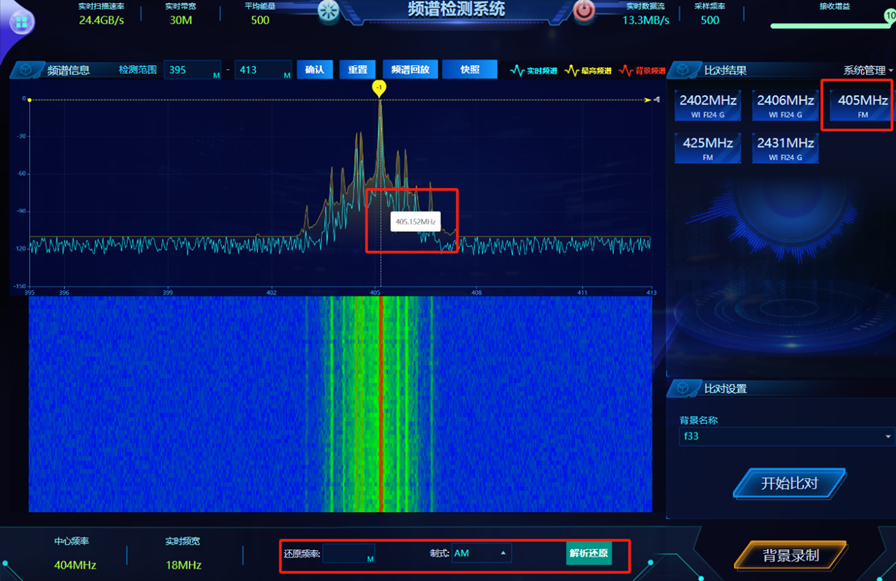Click the cube icon beside 比对结果
Image resolution: width=896 pixels, height=581 pixels.
(x=683, y=70)
